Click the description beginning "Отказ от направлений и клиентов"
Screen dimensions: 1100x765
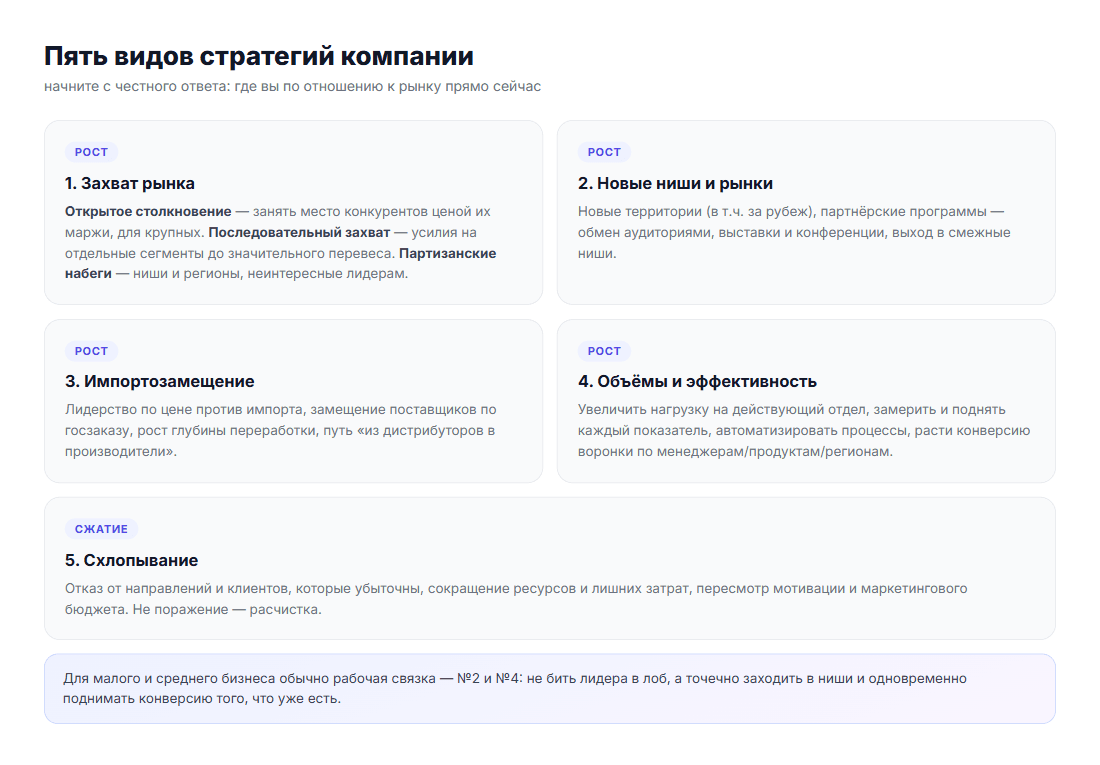pos(516,599)
